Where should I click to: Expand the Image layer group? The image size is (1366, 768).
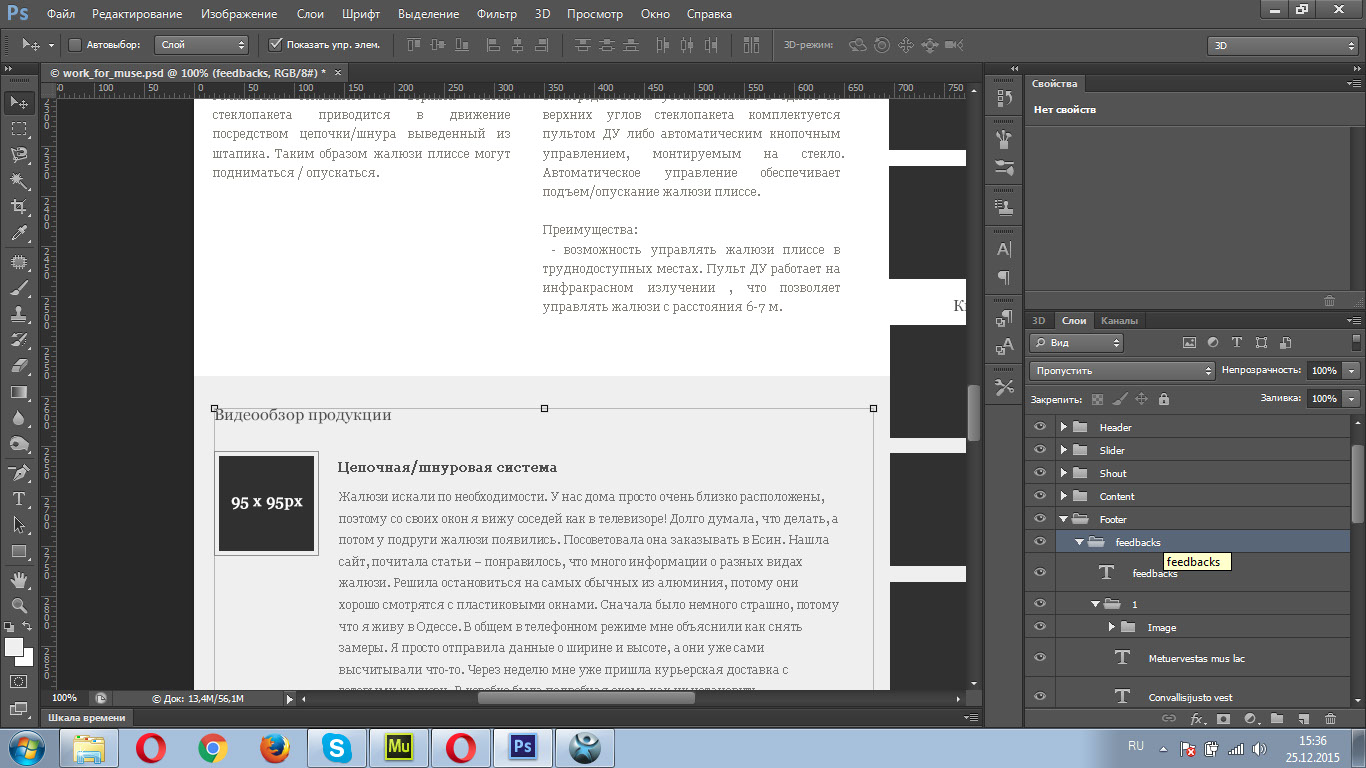click(1112, 627)
